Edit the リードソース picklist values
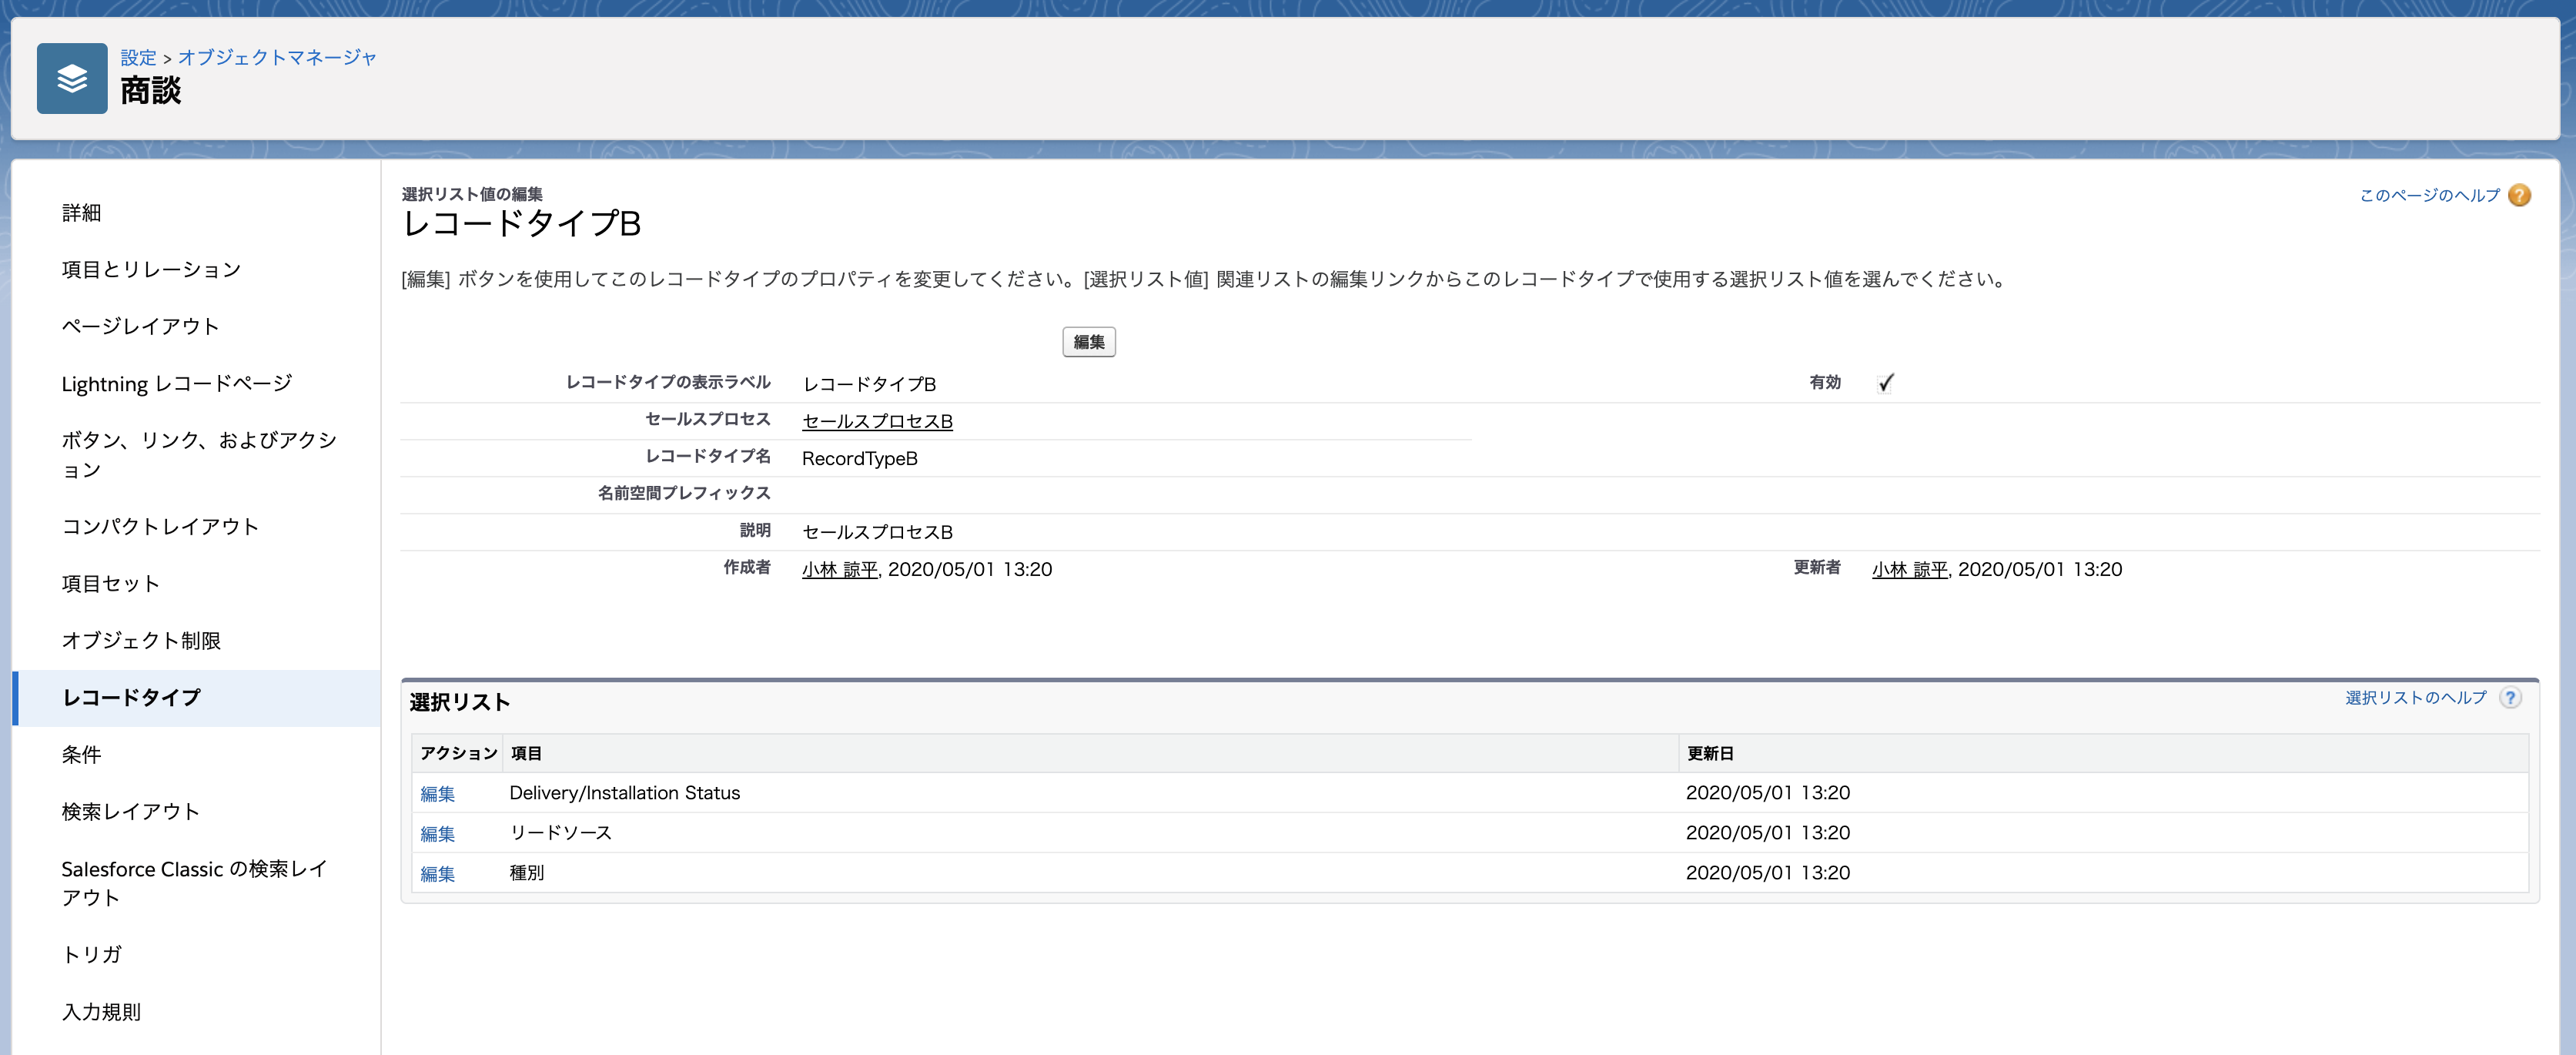This screenshot has width=2576, height=1055. [x=439, y=832]
